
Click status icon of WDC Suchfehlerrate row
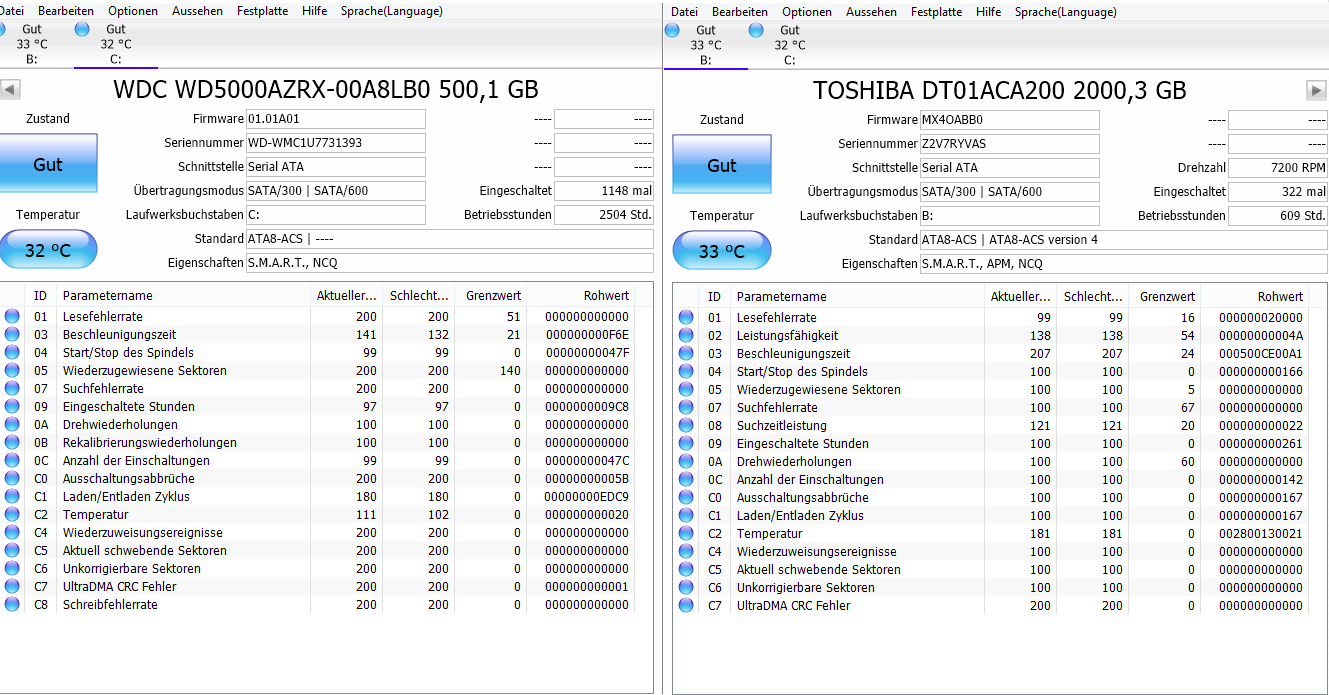click(x=12, y=388)
